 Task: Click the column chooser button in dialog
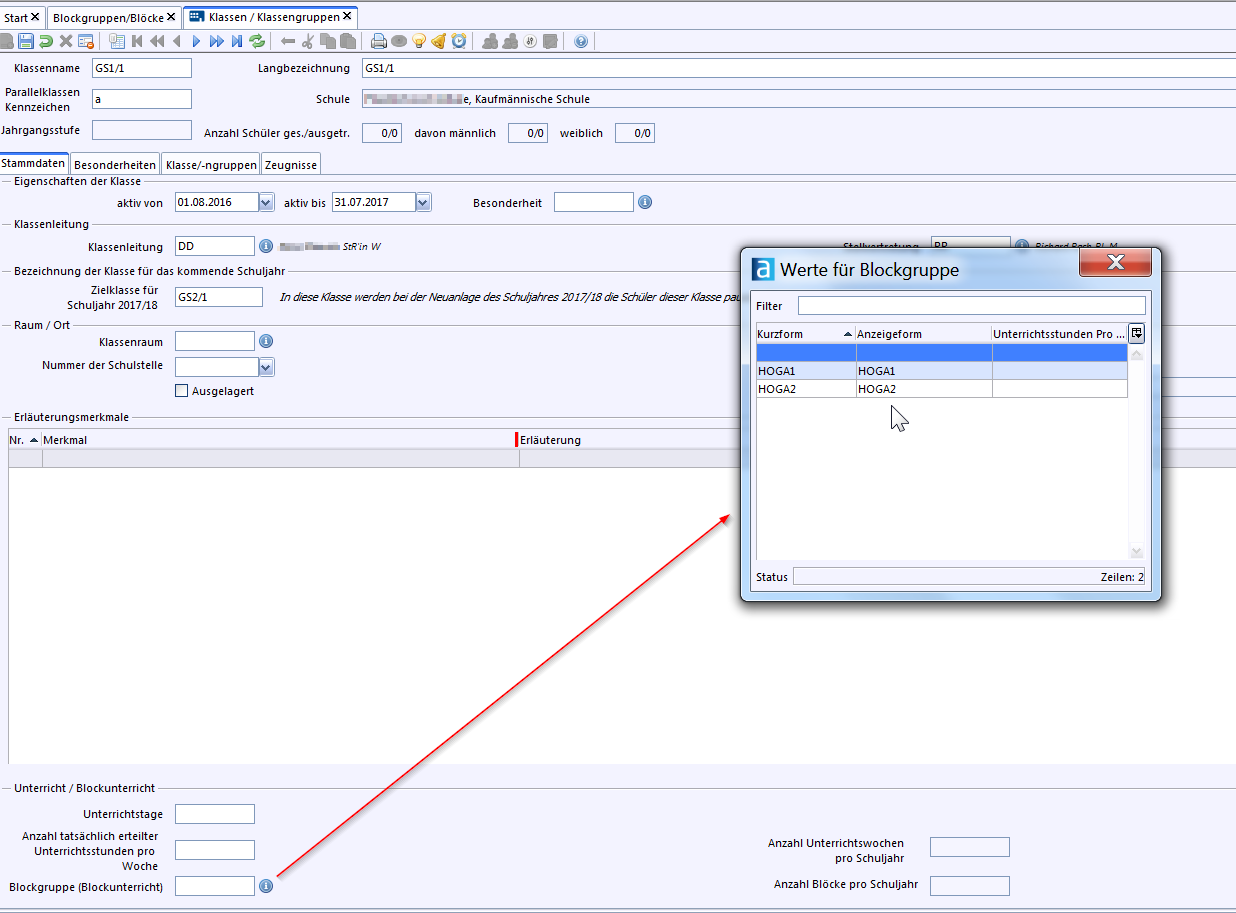click(1137, 334)
